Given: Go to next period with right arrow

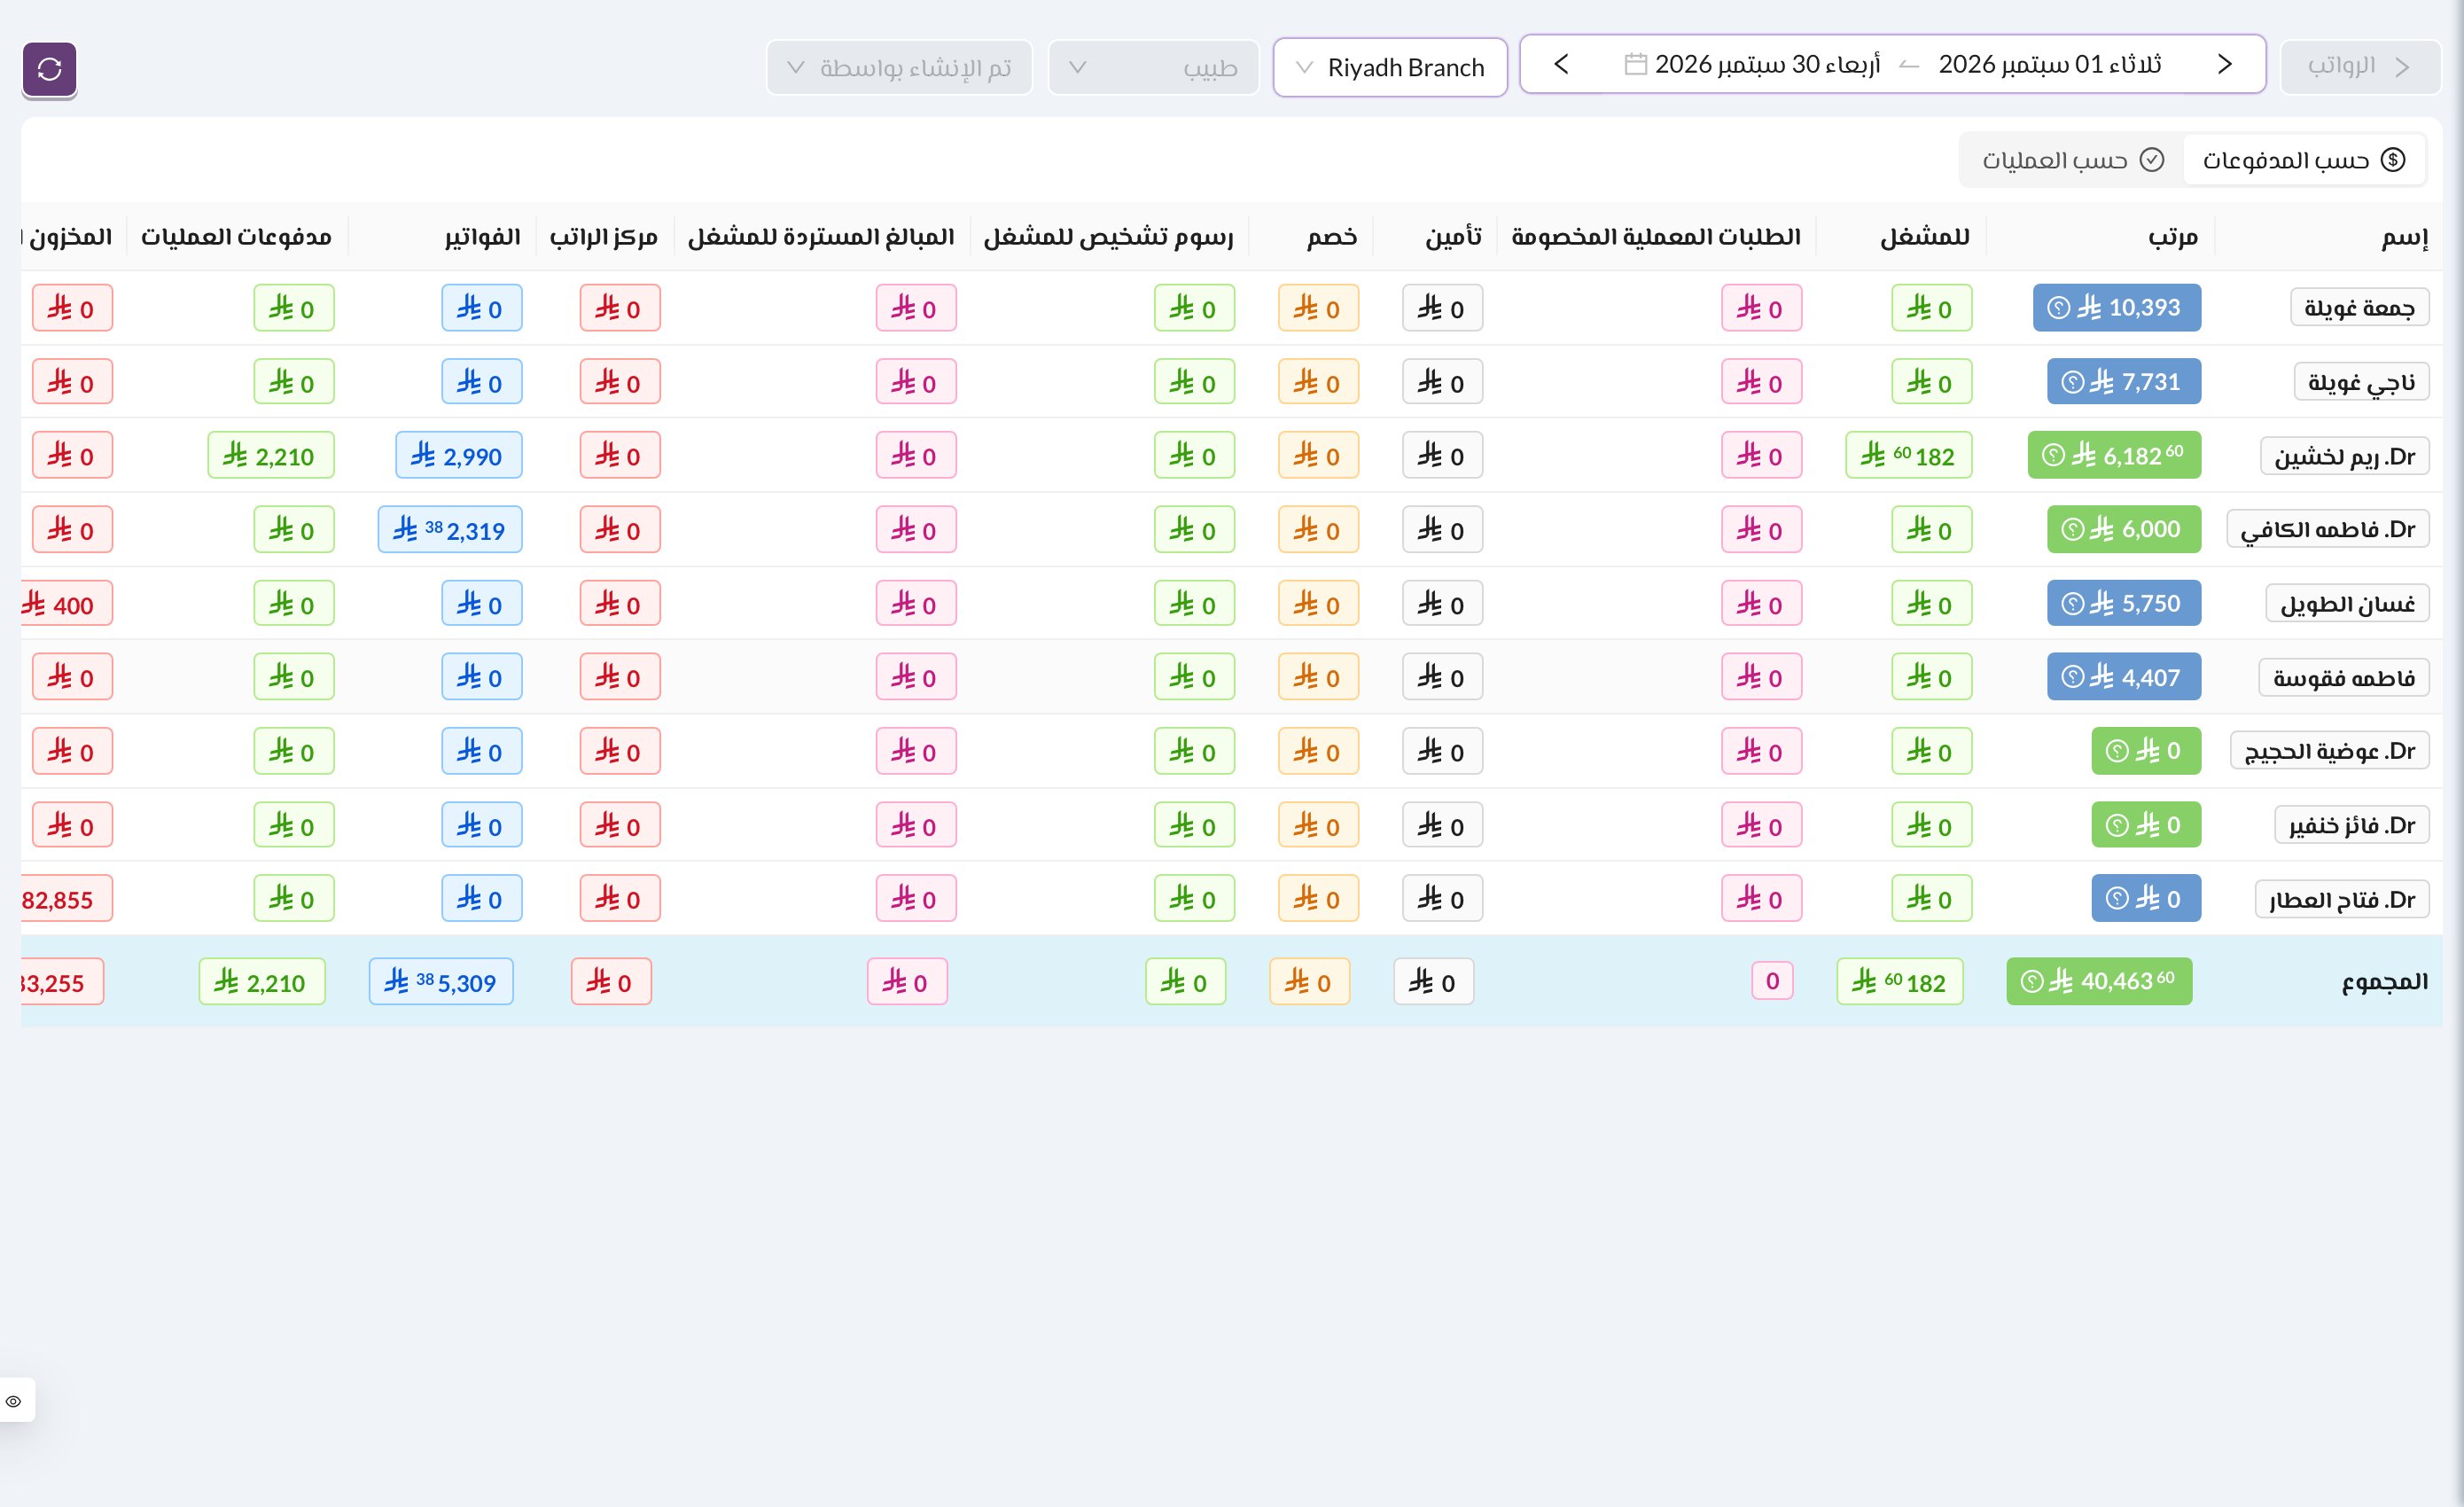Looking at the screenshot, I should tap(2225, 65).
